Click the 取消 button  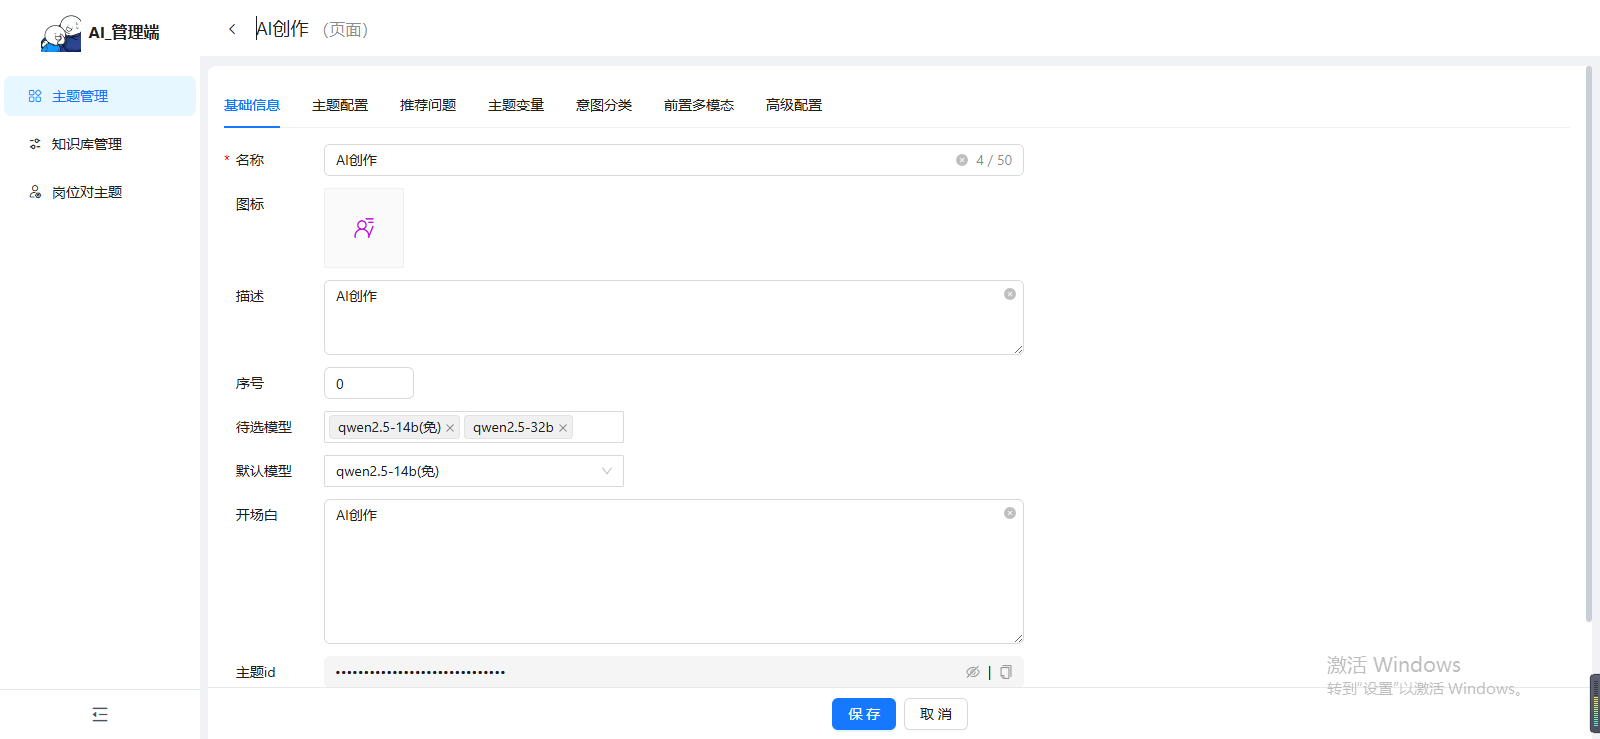[x=936, y=714]
